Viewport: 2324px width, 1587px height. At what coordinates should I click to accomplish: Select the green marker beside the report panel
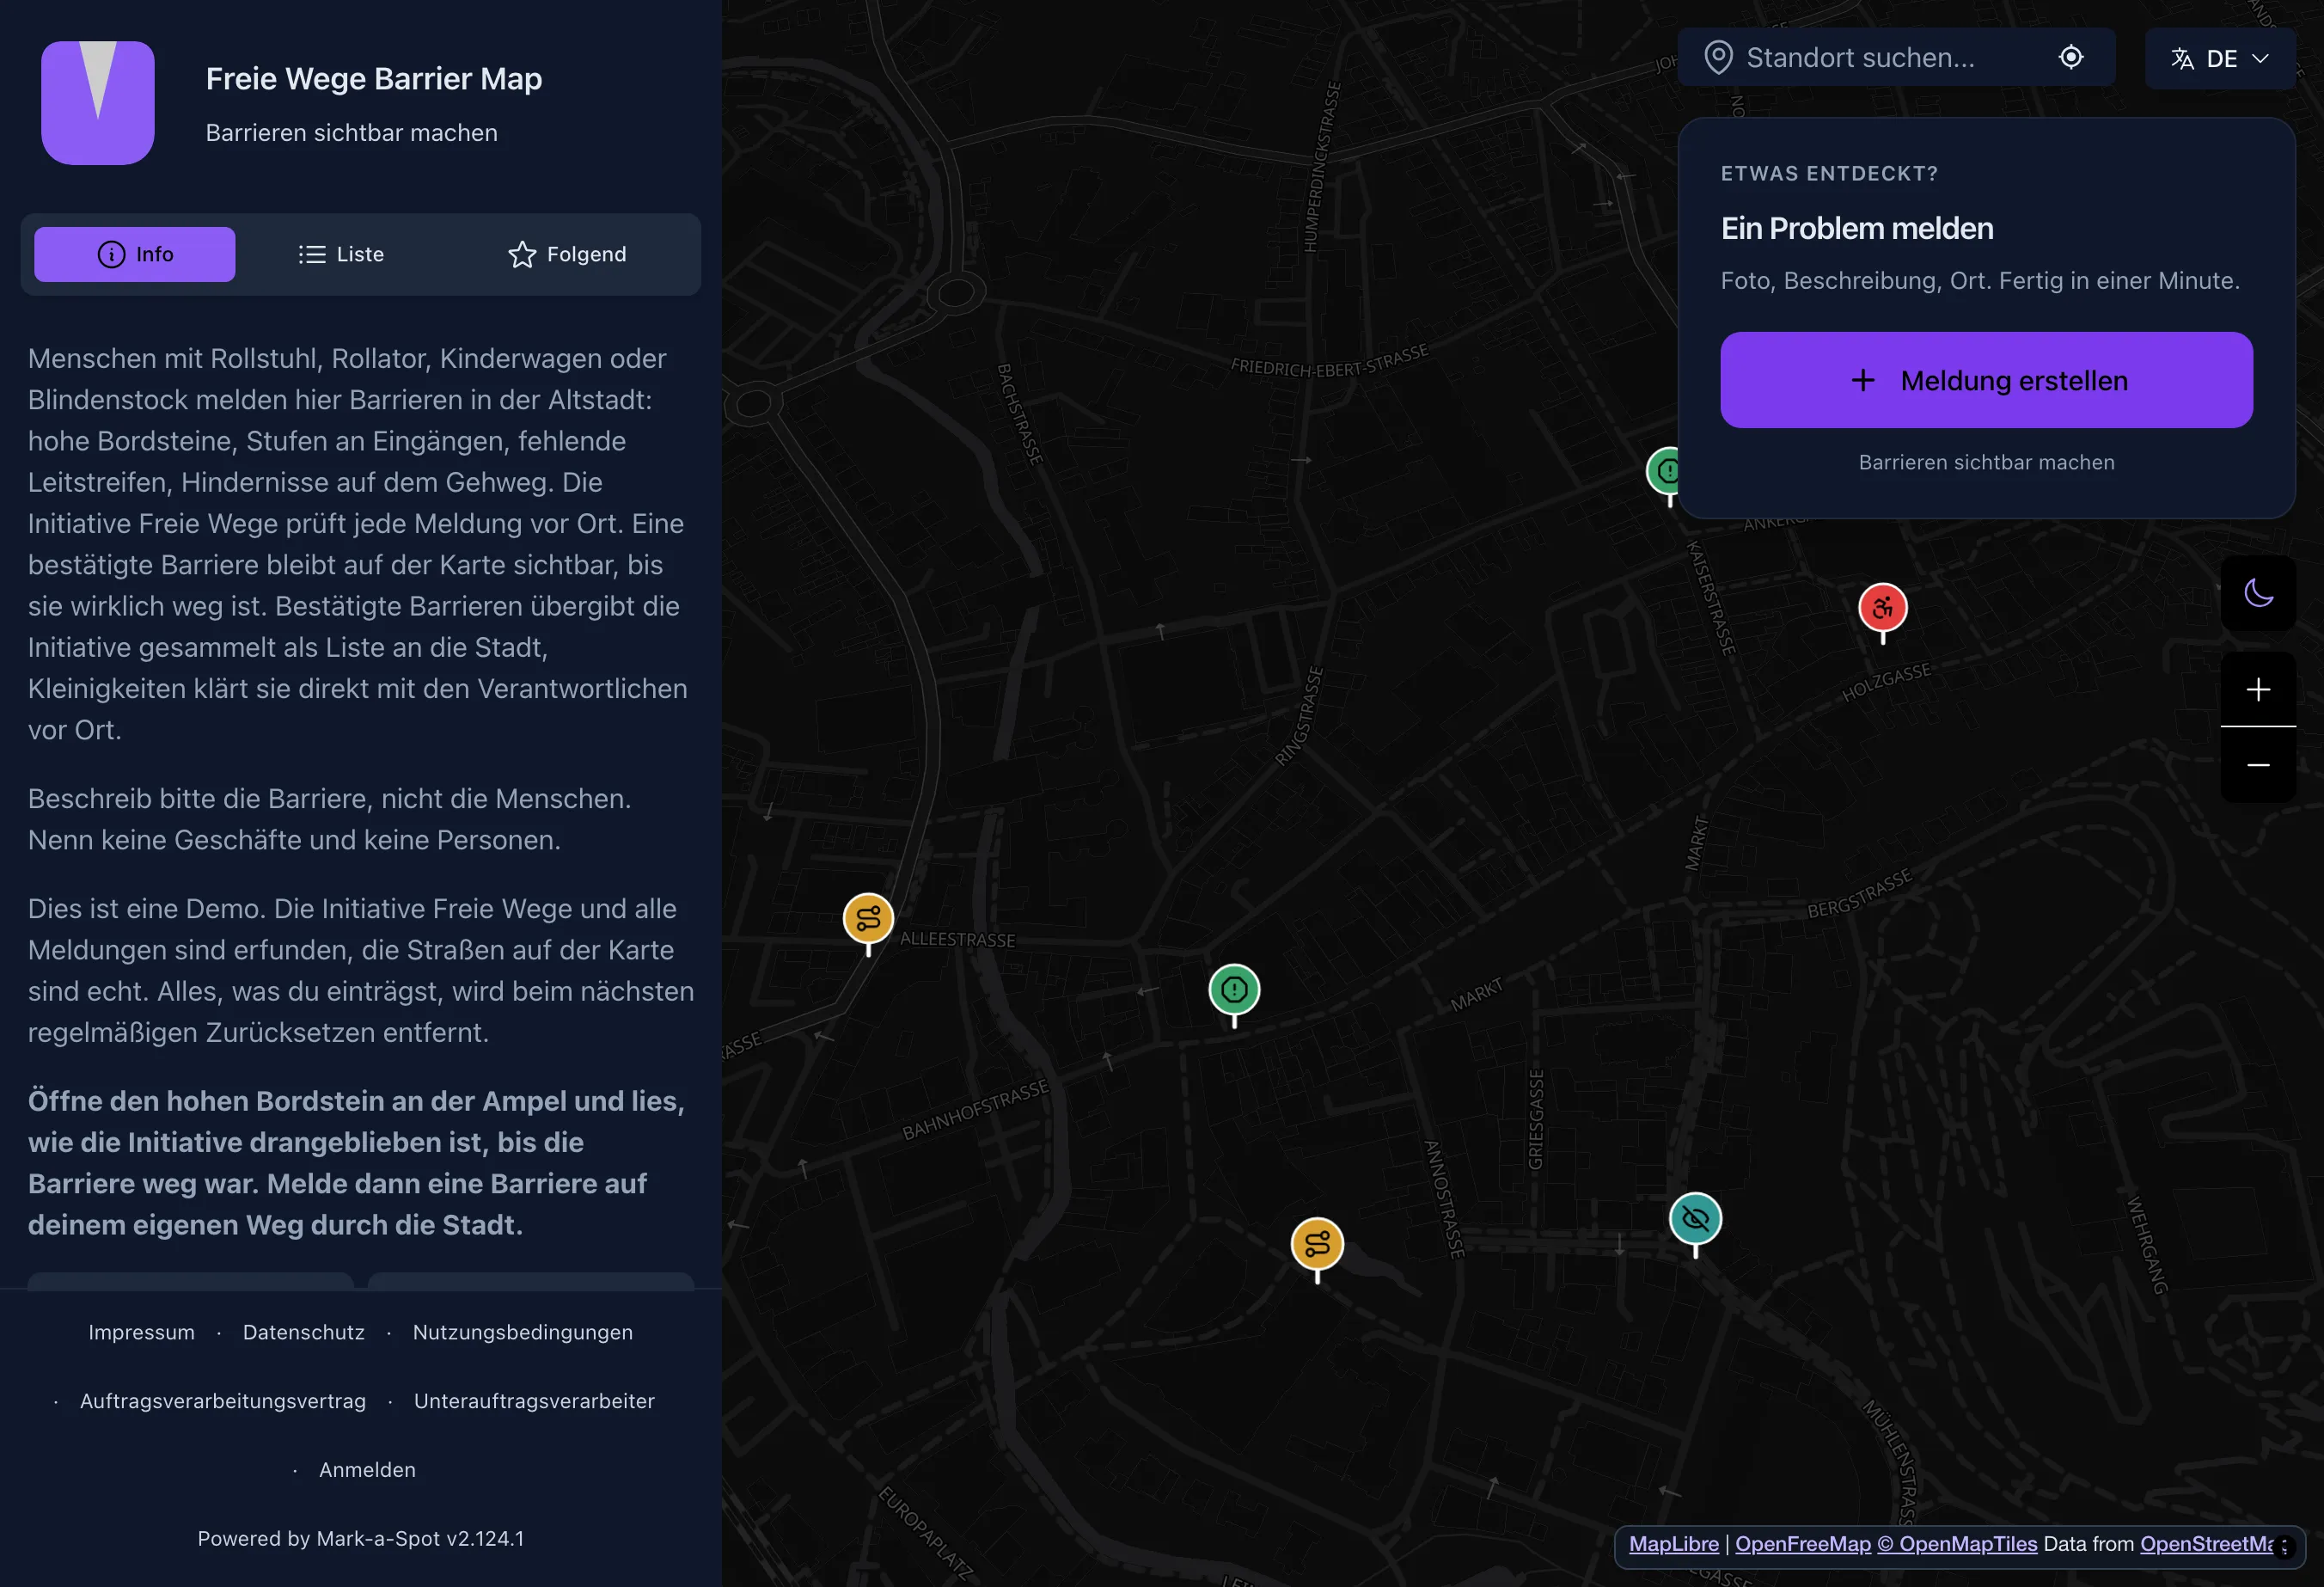(1663, 470)
